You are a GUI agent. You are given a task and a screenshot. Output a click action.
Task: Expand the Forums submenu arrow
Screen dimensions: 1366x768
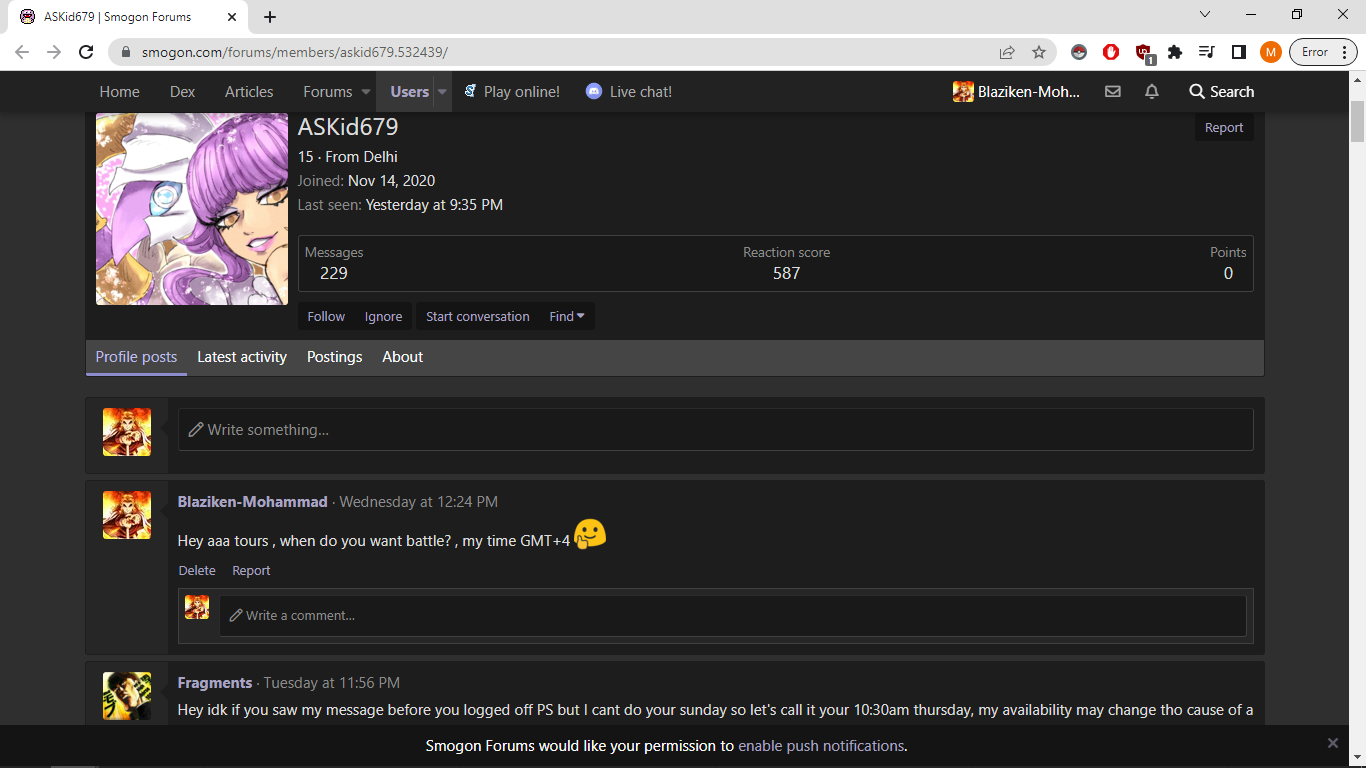(x=364, y=92)
